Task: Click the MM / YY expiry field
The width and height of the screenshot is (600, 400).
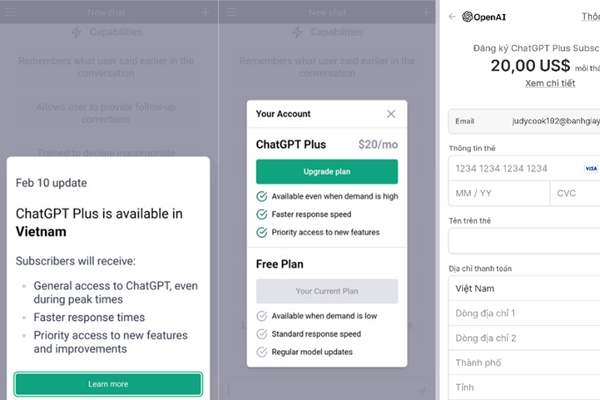Action: coord(498,193)
